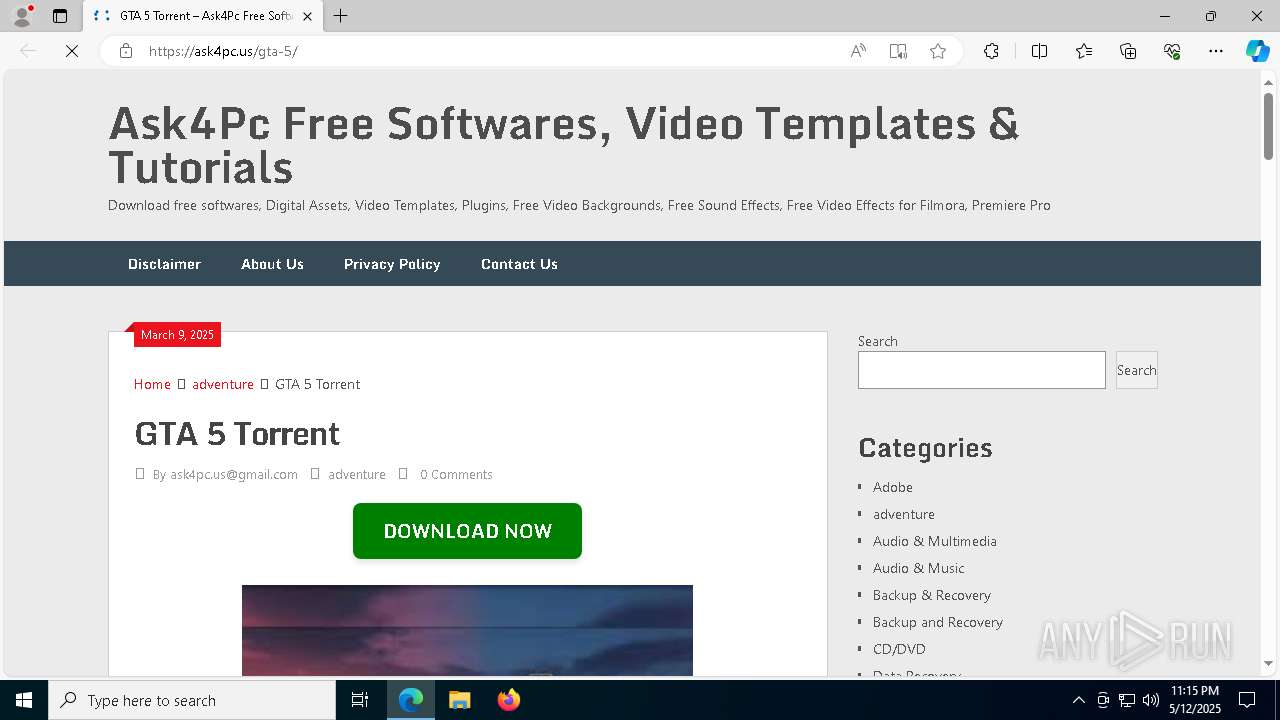Open adventure category link under title

[x=357, y=474]
